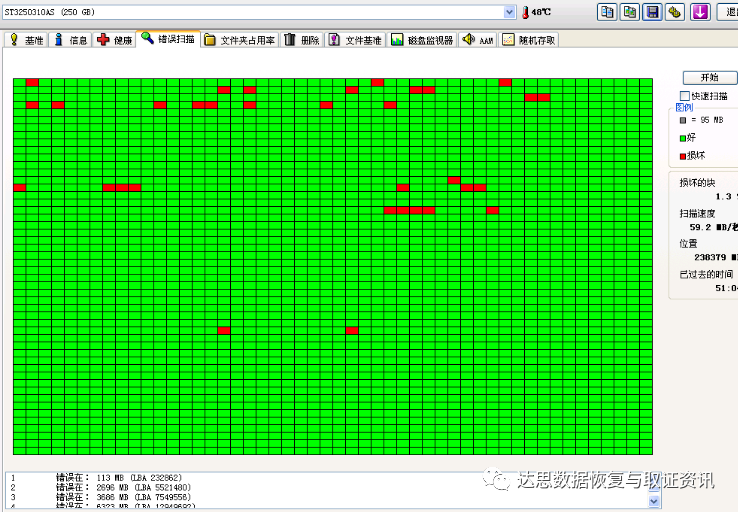Open the 删除 erase tab
This screenshot has height=512, width=738.
[x=302, y=40]
